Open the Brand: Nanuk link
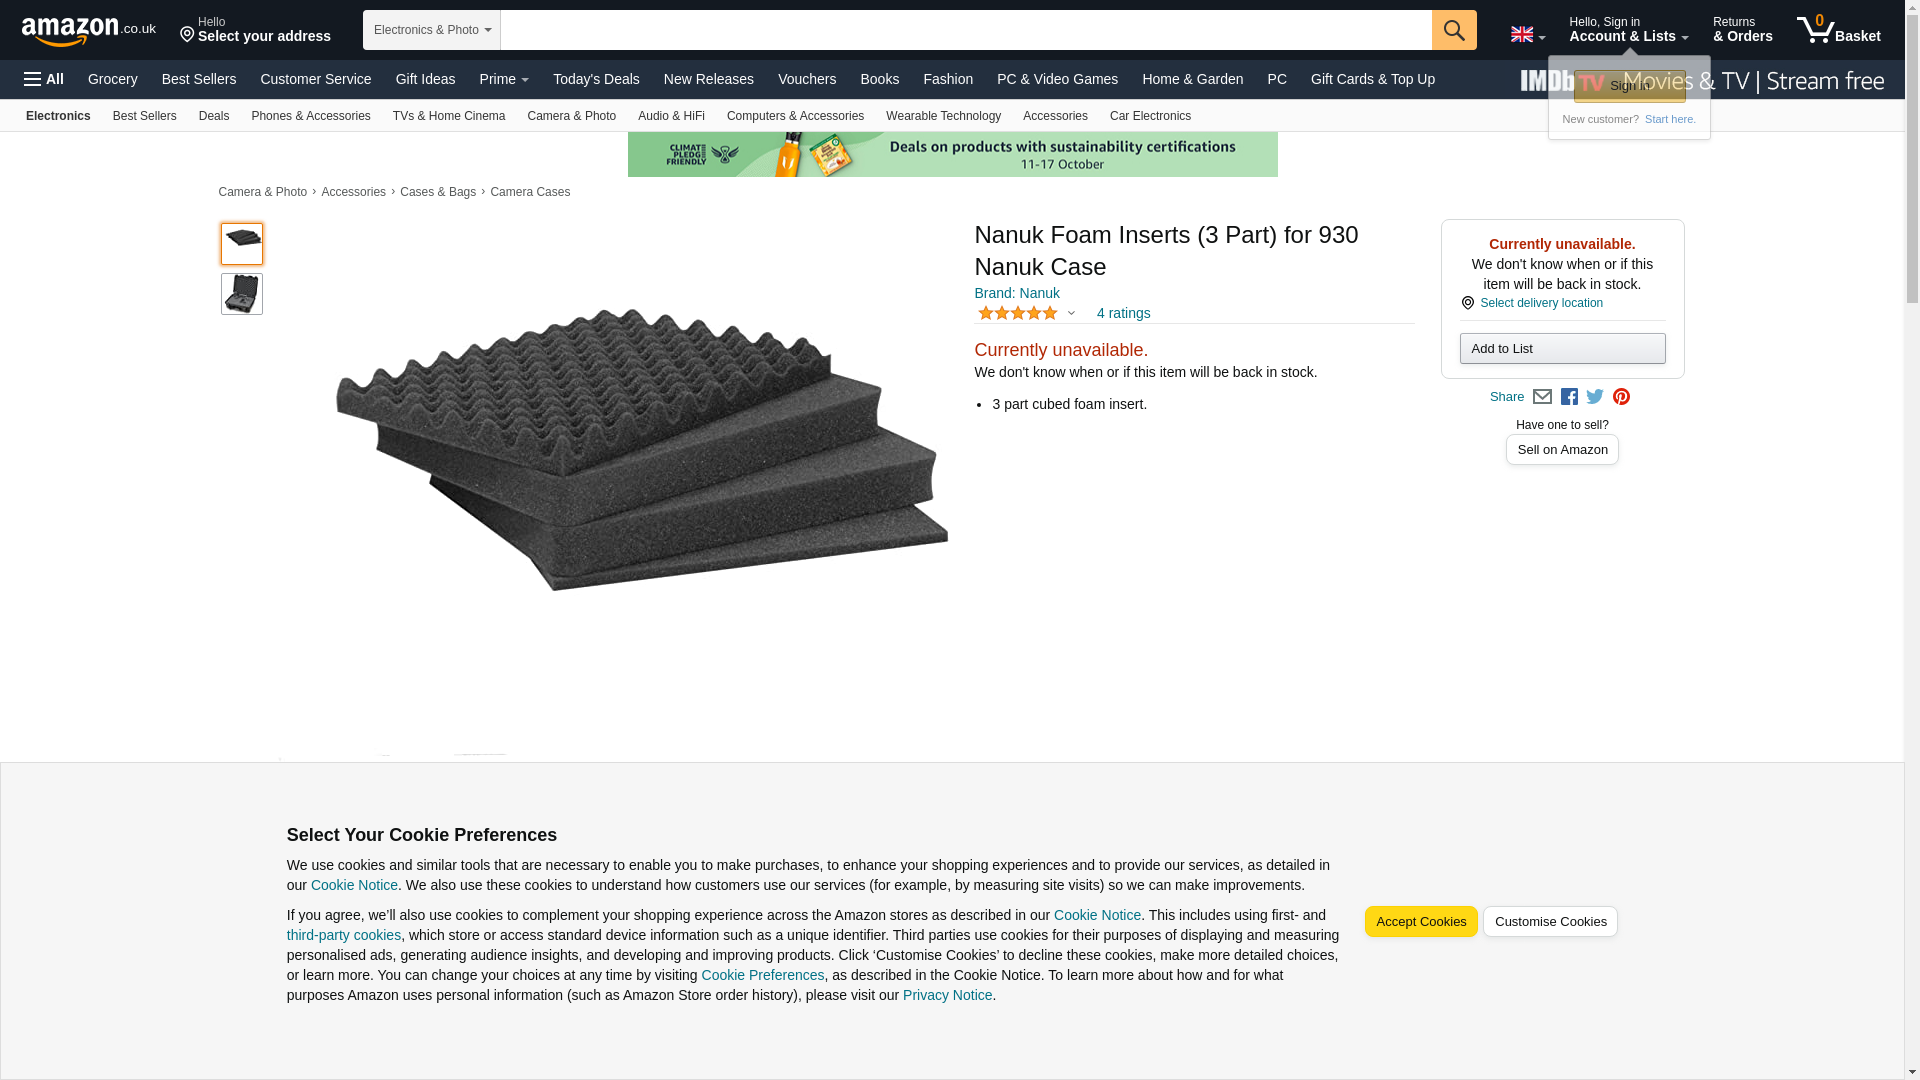Image resolution: width=1920 pixels, height=1080 pixels. click(x=1016, y=293)
